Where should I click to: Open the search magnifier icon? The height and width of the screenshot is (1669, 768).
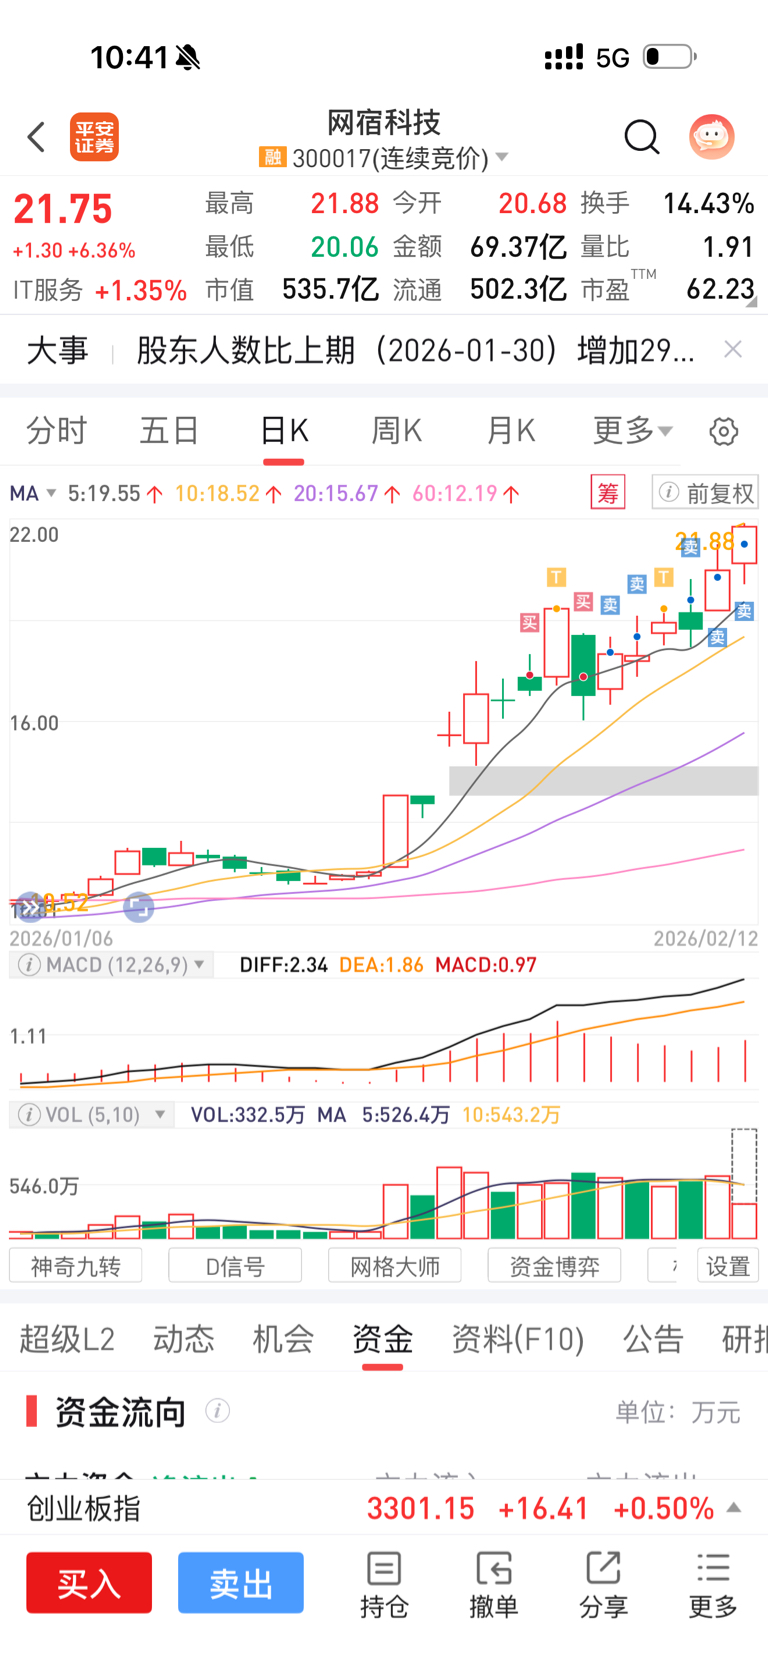pos(642,137)
